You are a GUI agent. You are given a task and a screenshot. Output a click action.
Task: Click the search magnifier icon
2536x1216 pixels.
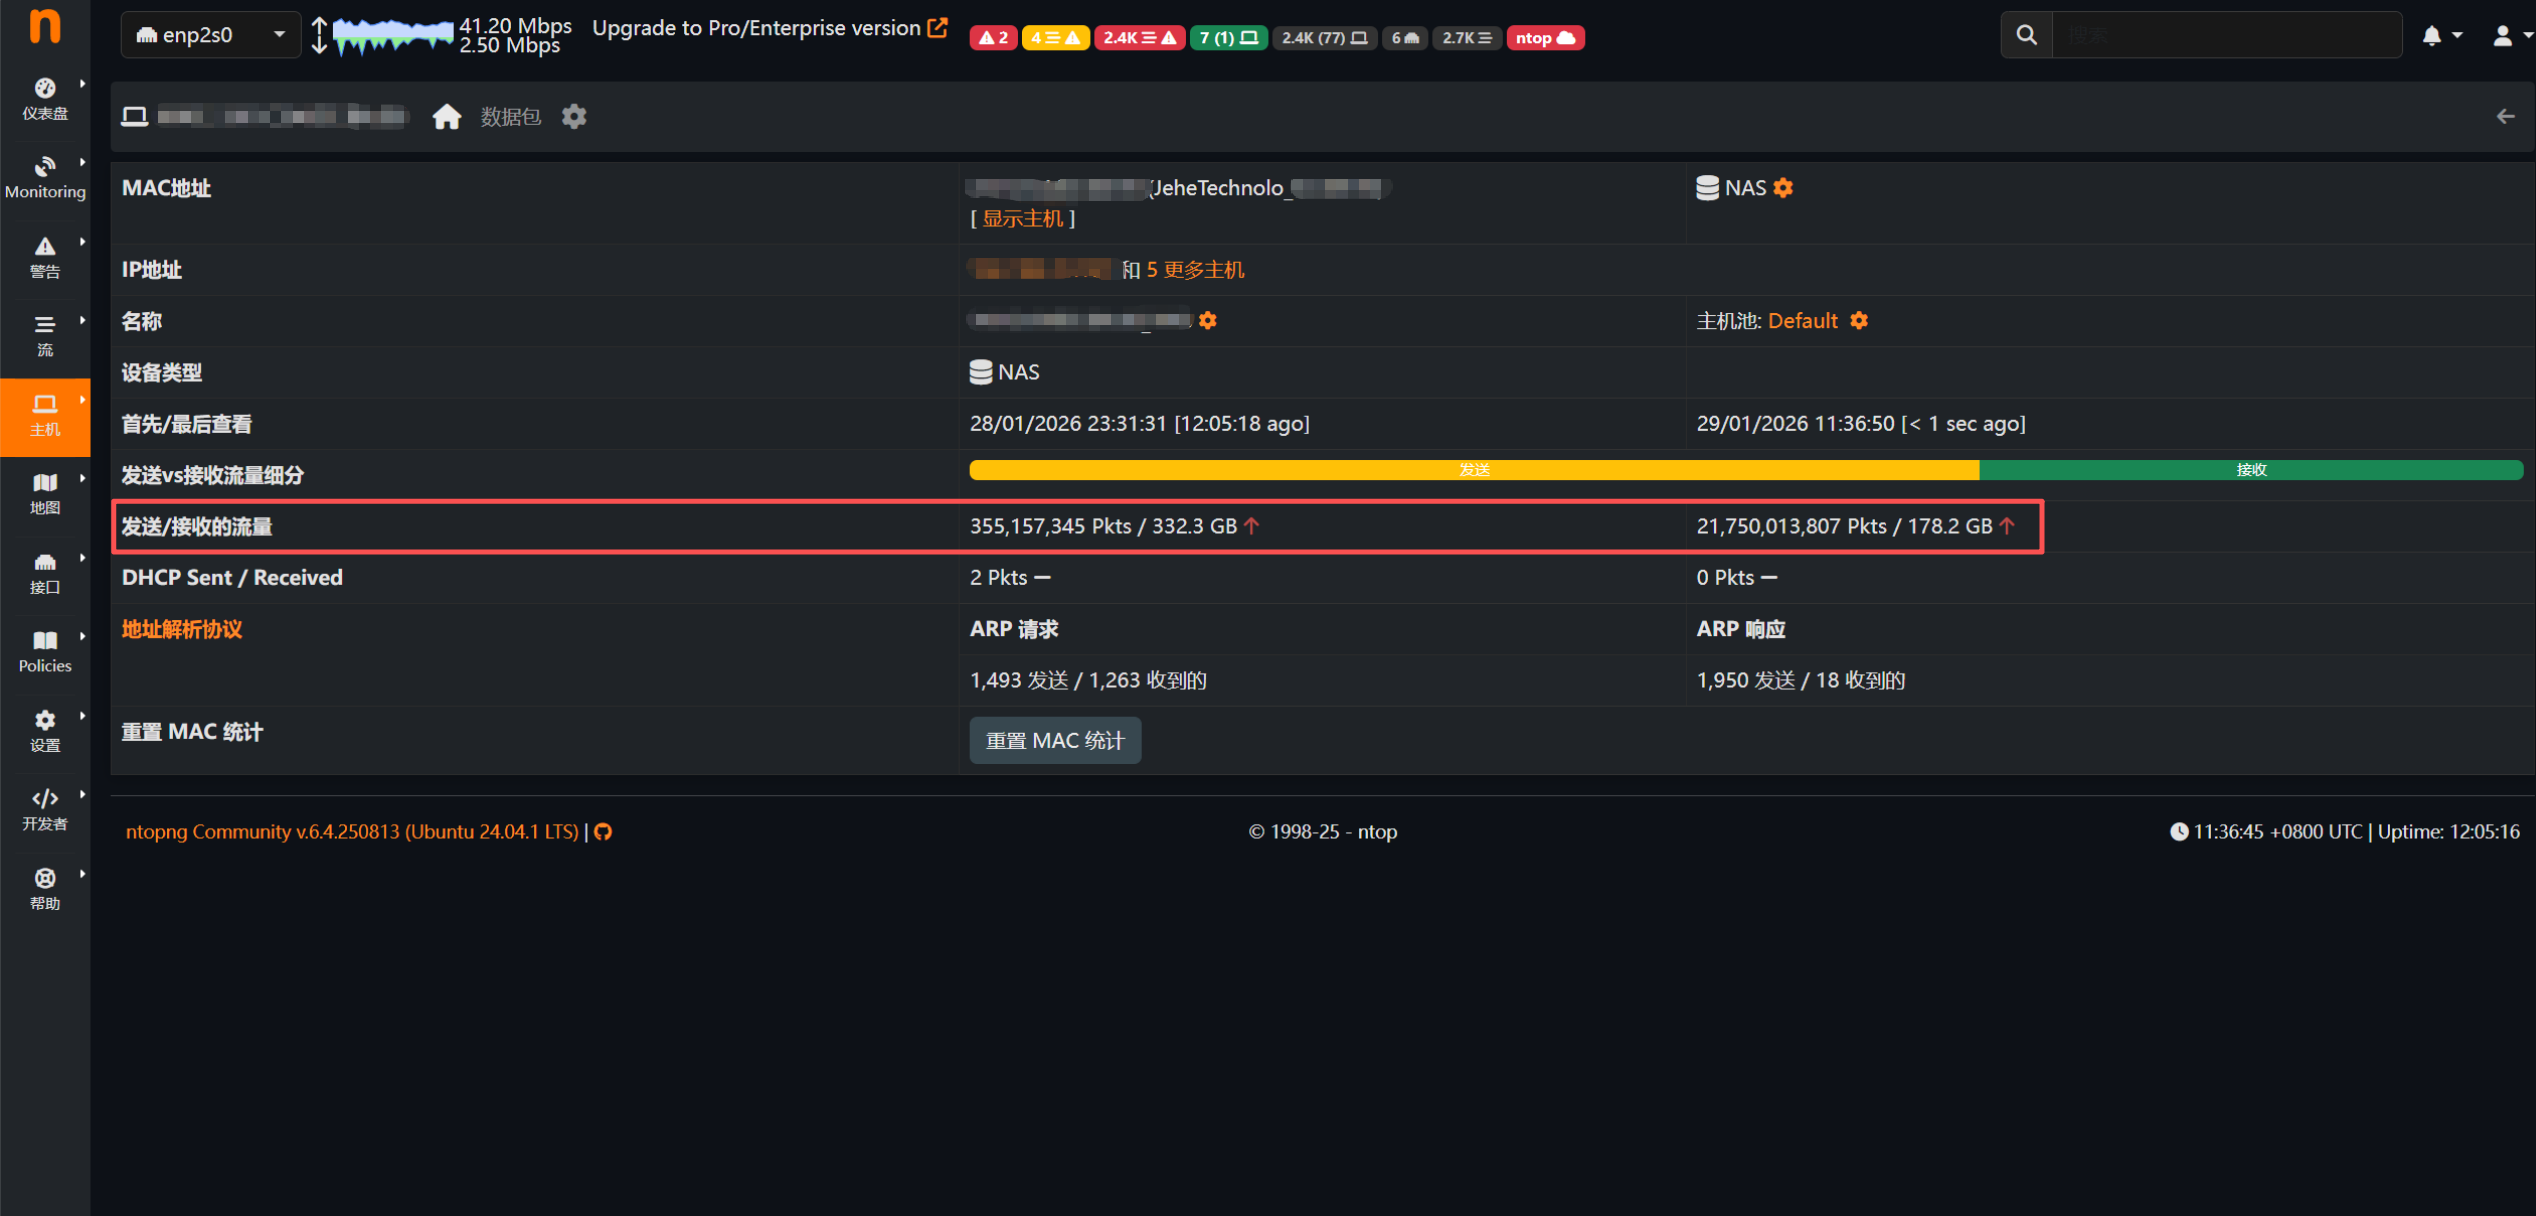pos(2026,36)
